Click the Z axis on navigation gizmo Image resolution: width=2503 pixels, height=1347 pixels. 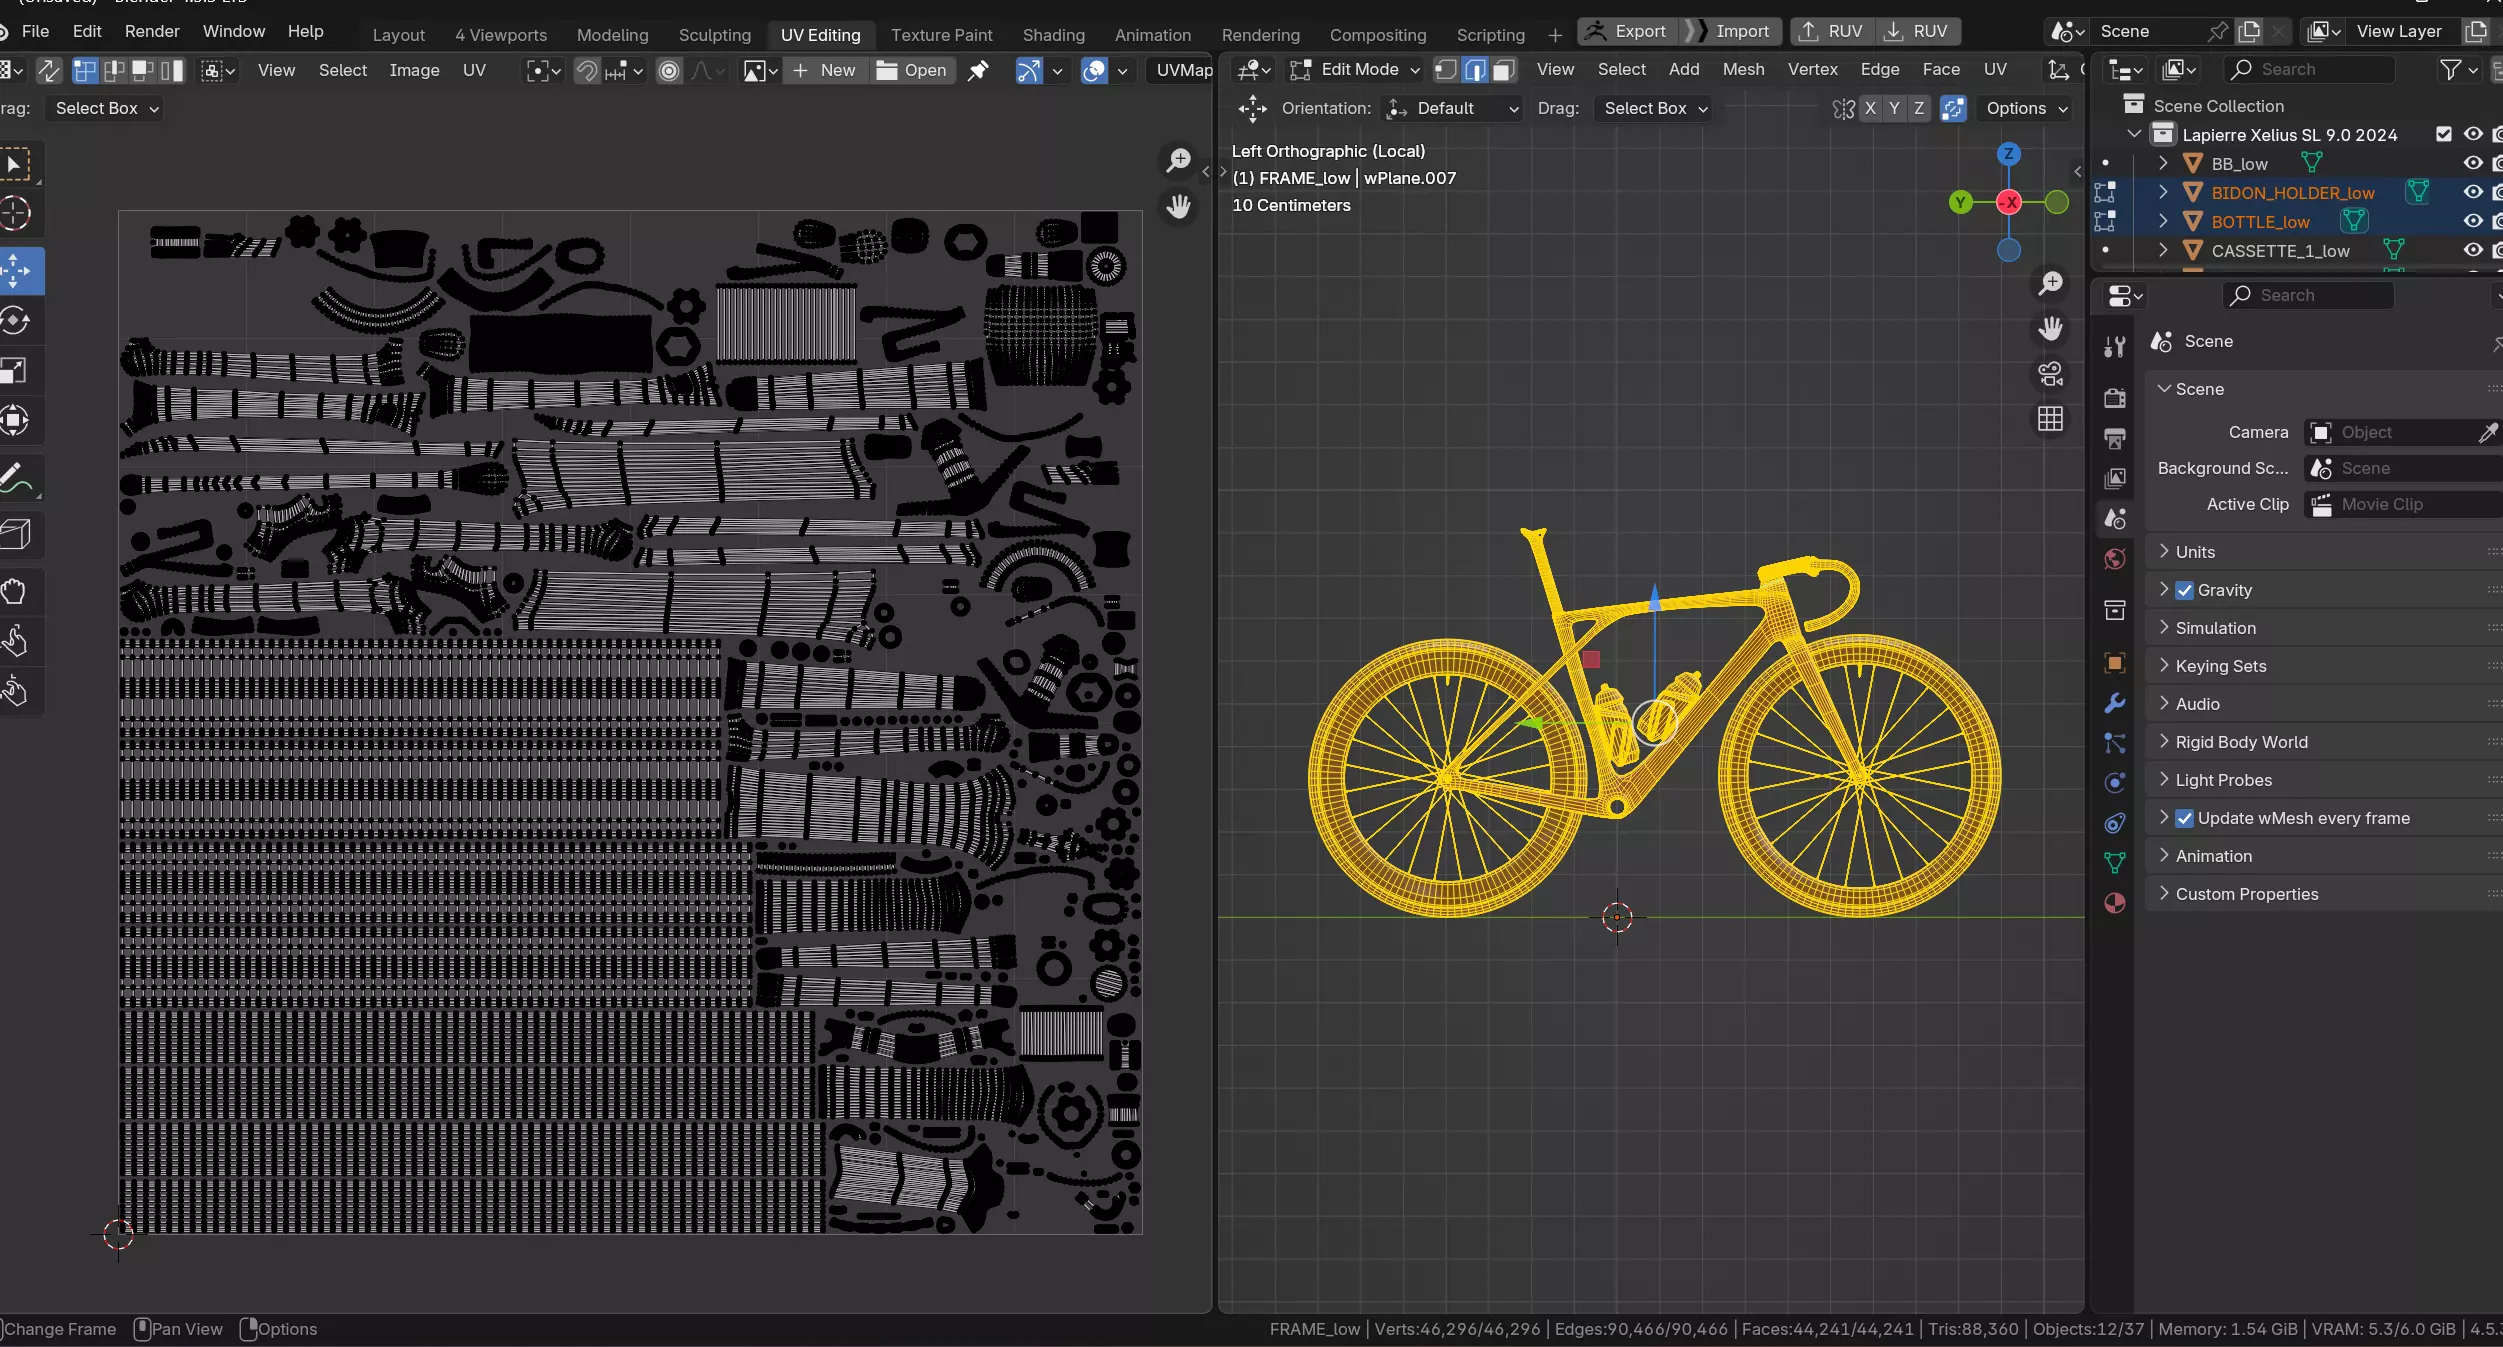point(2008,154)
